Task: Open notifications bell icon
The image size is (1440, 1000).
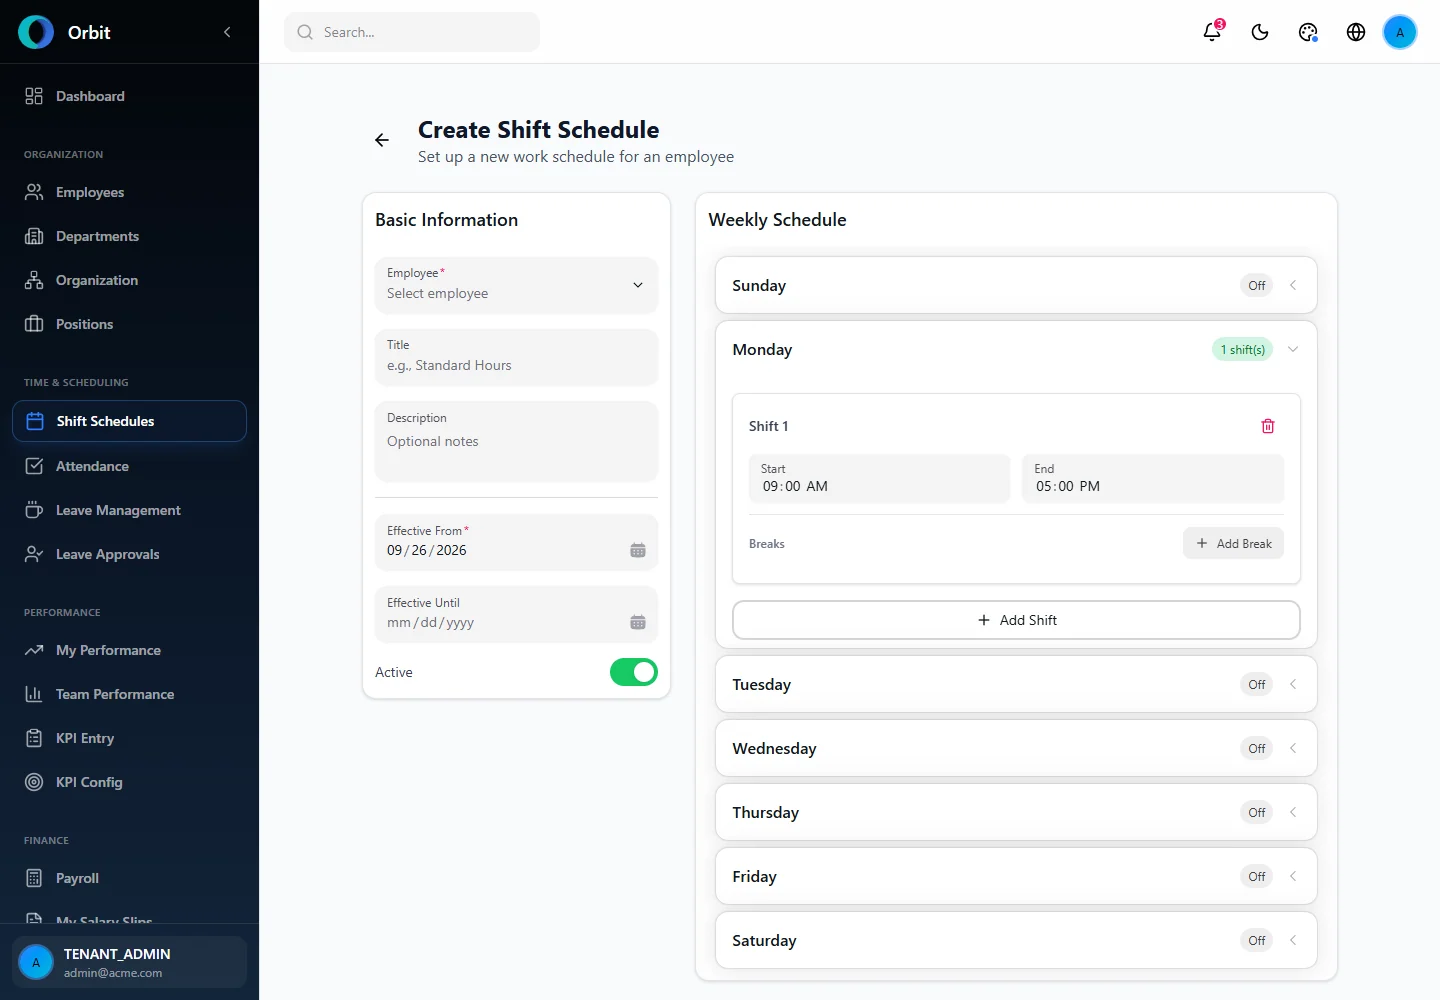Action: click(1212, 32)
